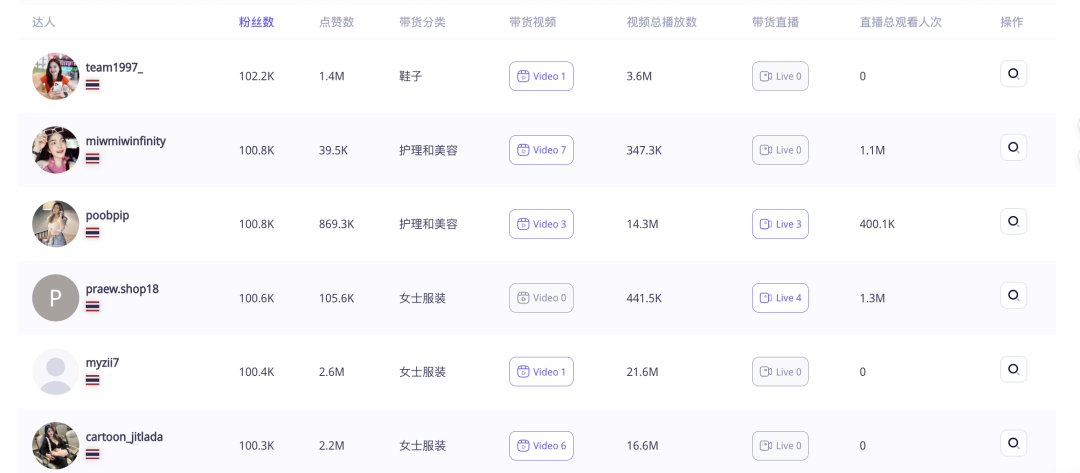Open the search action for praew.shop18
1080x473 pixels.
pyautogui.click(x=1013, y=295)
